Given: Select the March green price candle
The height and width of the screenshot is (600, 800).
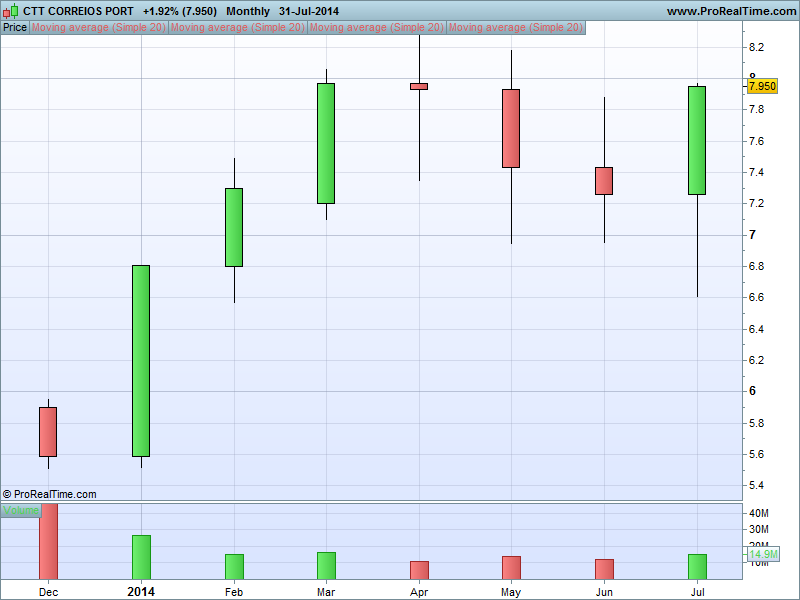Looking at the screenshot, I should tap(326, 143).
